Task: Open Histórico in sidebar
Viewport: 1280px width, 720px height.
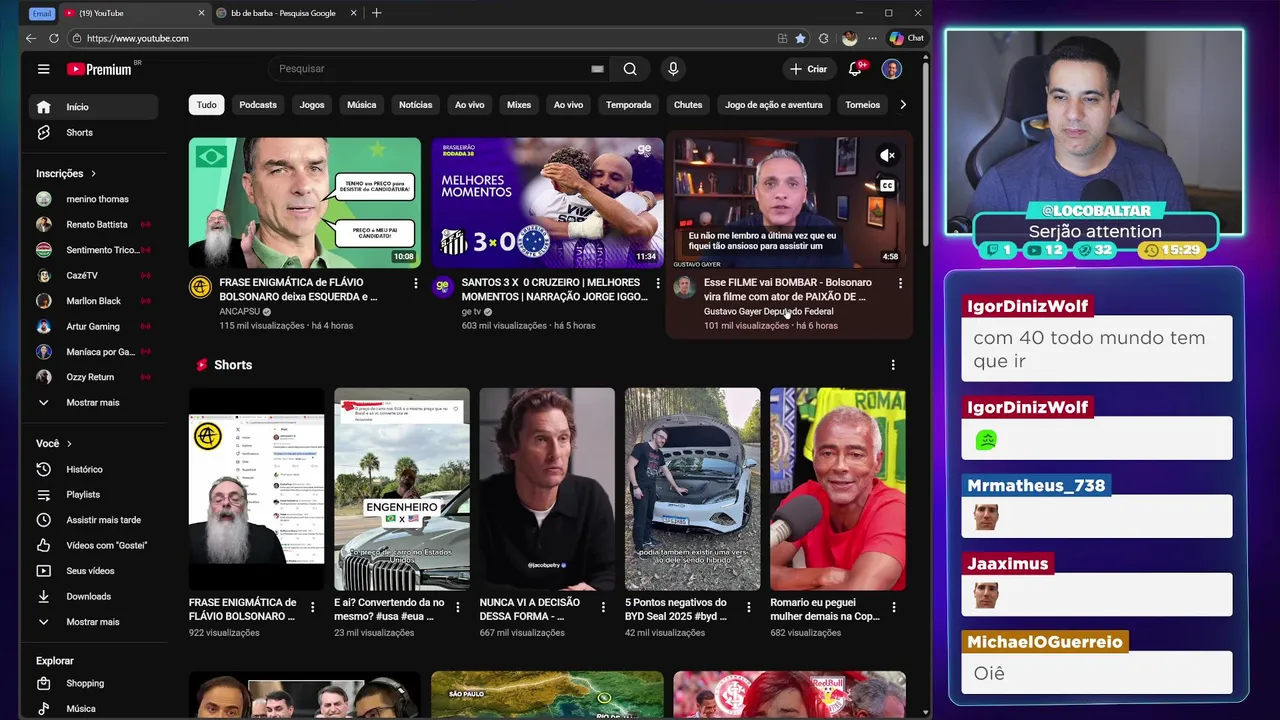Action: (93, 469)
